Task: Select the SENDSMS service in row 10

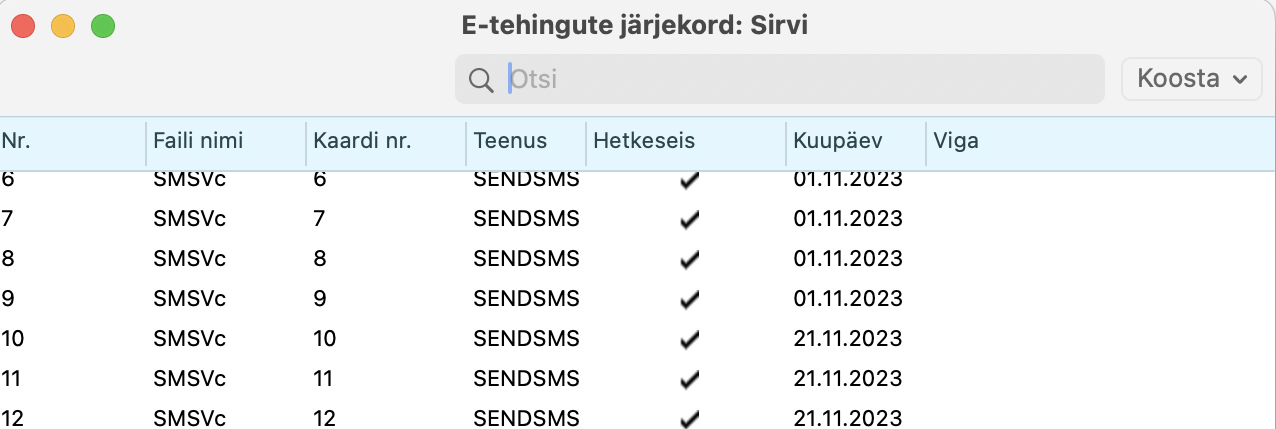Action: (x=526, y=338)
